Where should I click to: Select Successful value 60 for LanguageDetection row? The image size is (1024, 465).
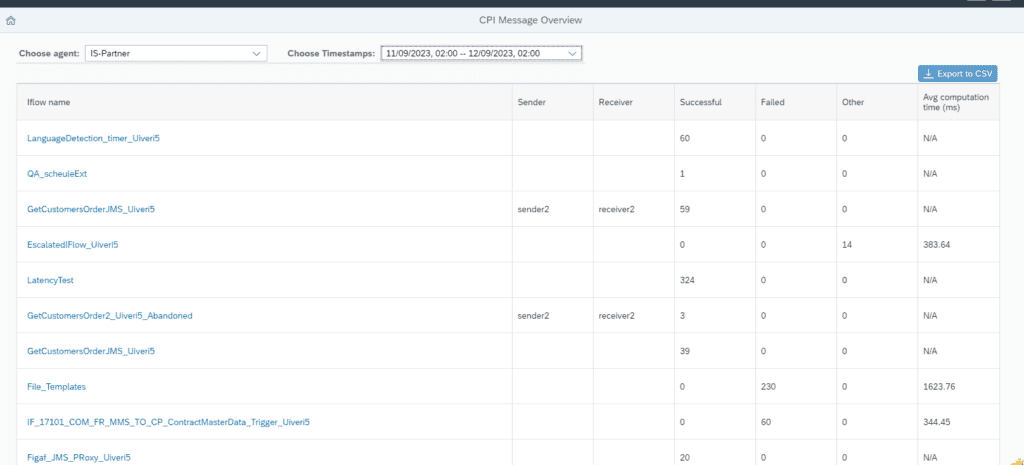(684, 138)
